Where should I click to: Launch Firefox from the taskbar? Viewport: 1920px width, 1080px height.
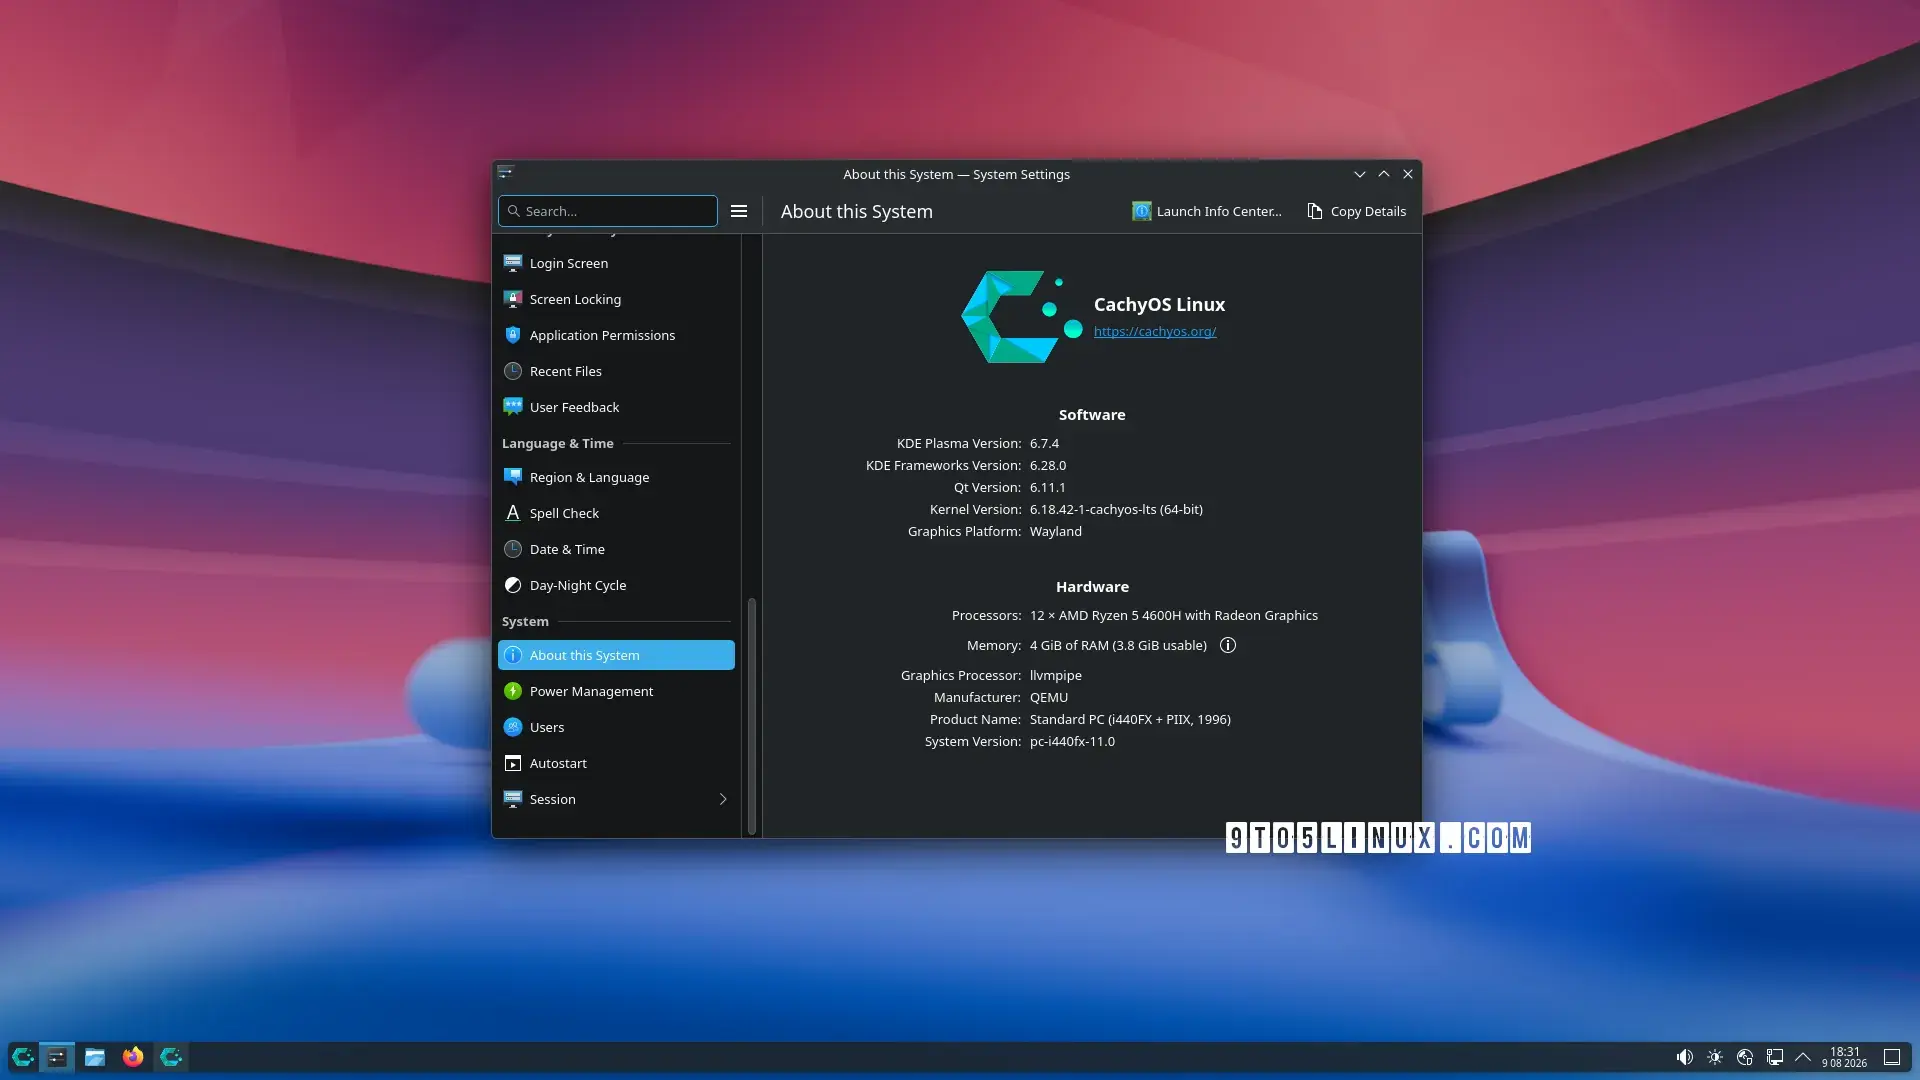coord(133,1057)
